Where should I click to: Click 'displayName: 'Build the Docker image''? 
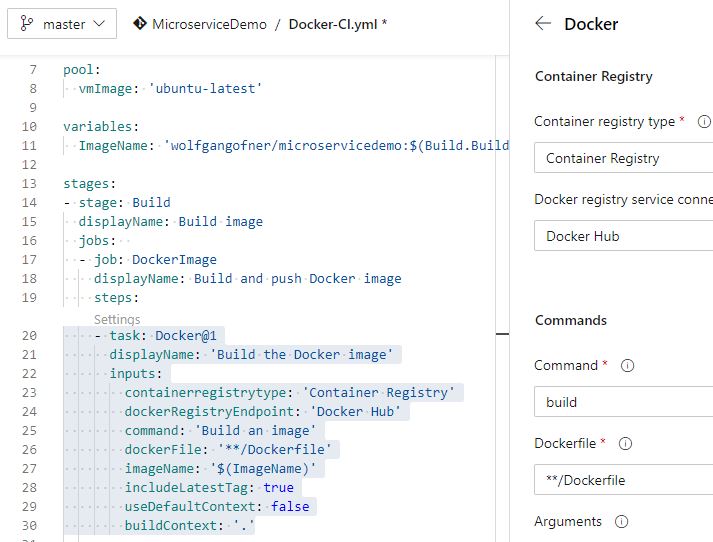251,354
